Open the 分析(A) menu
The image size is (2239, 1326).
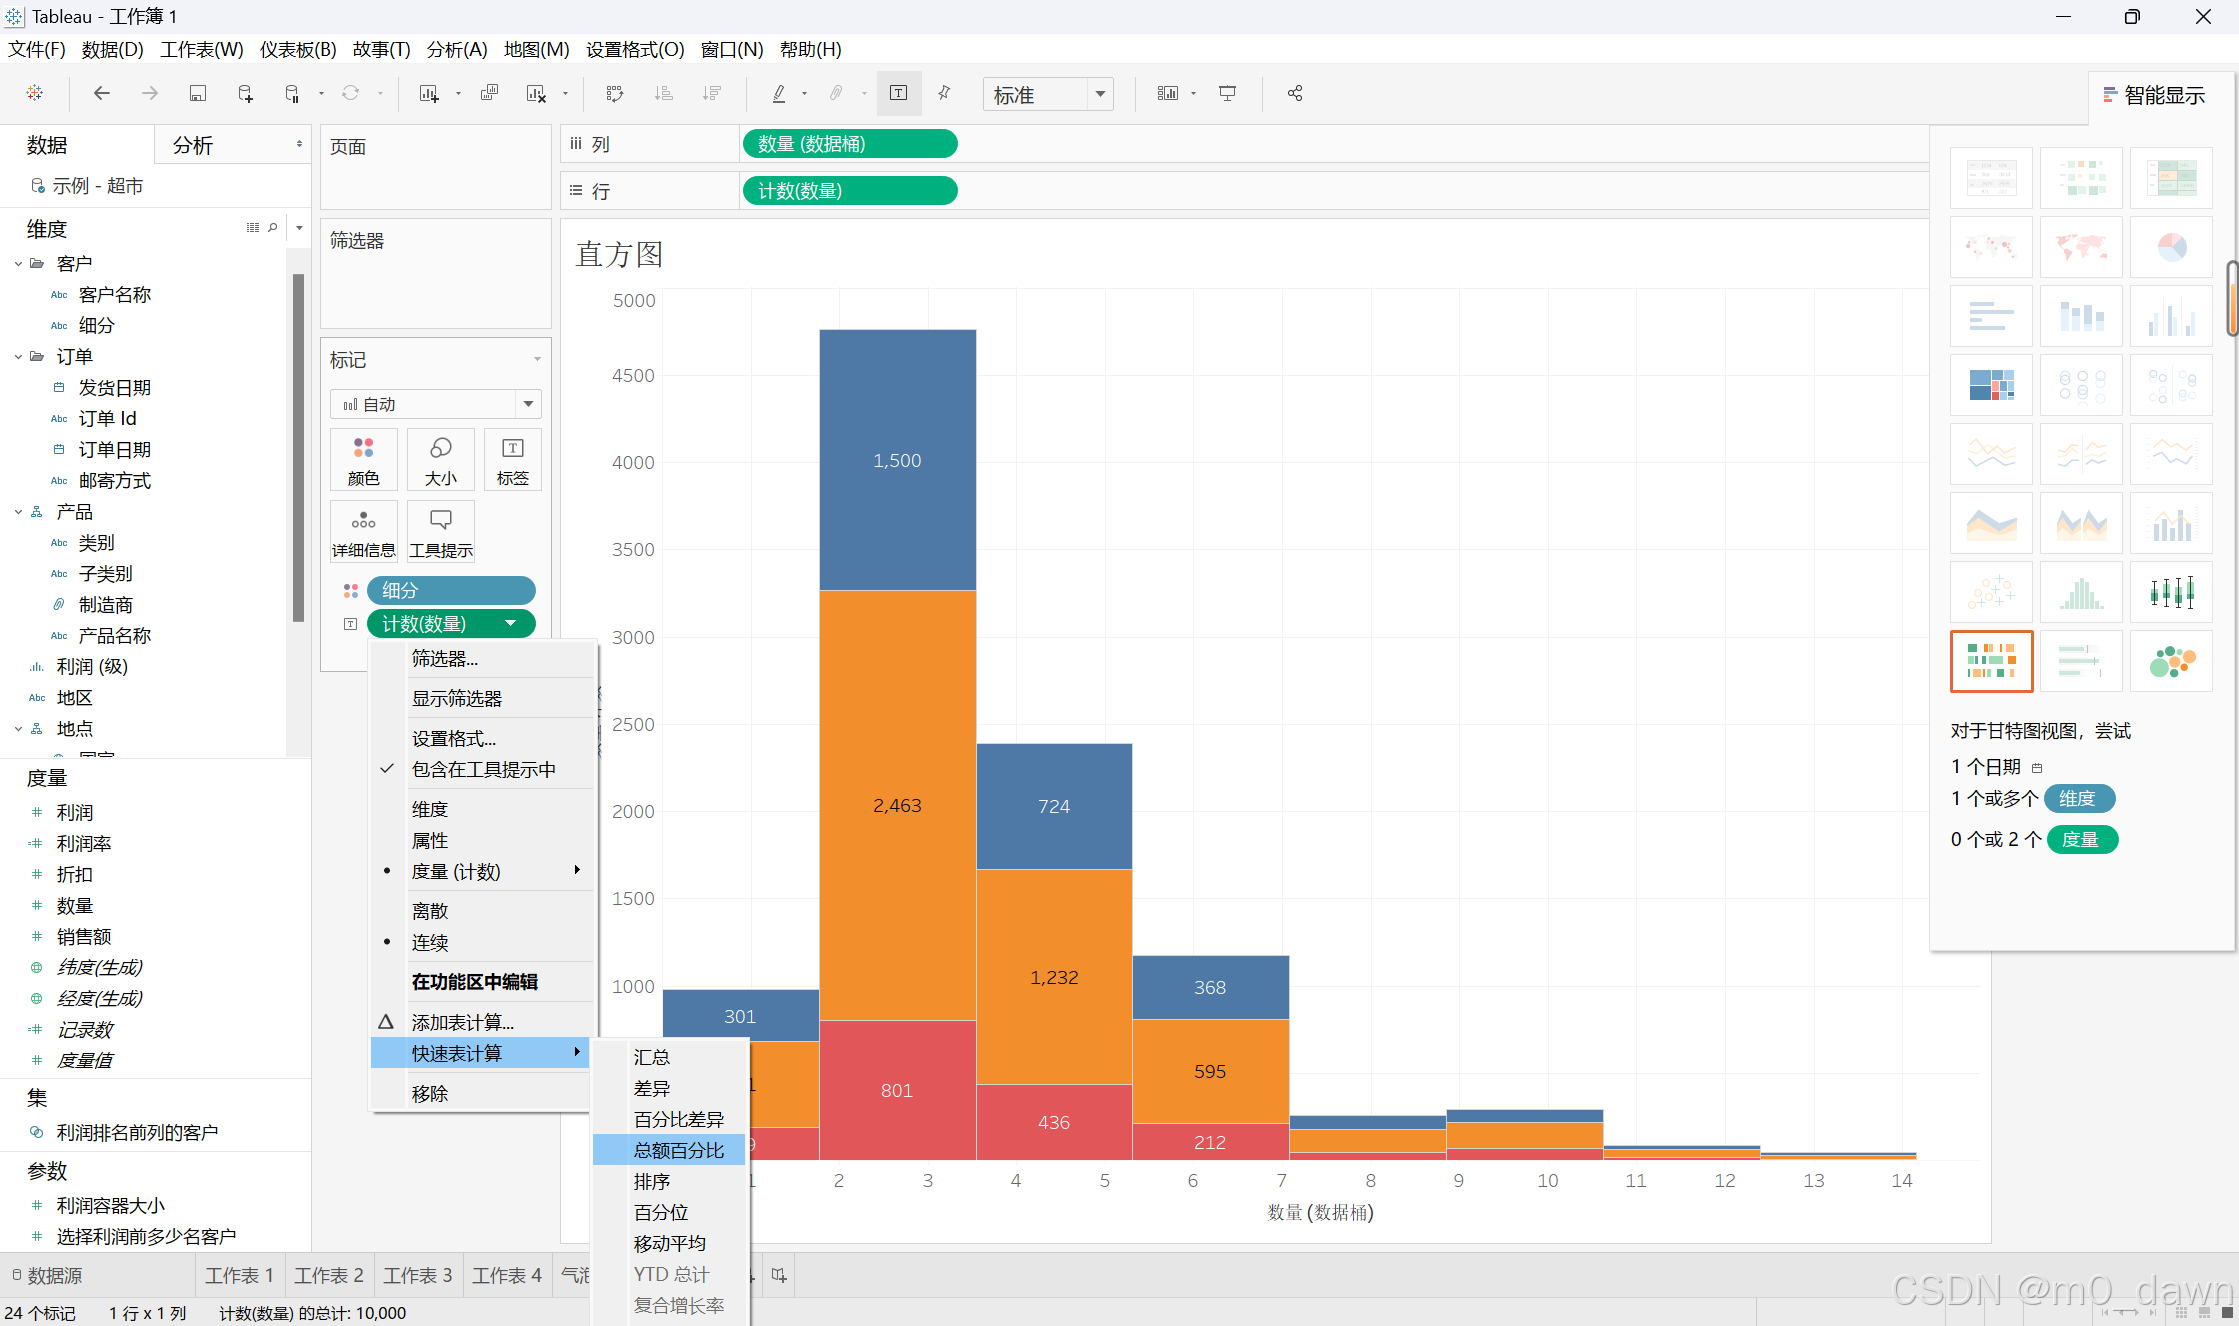tap(456, 49)
